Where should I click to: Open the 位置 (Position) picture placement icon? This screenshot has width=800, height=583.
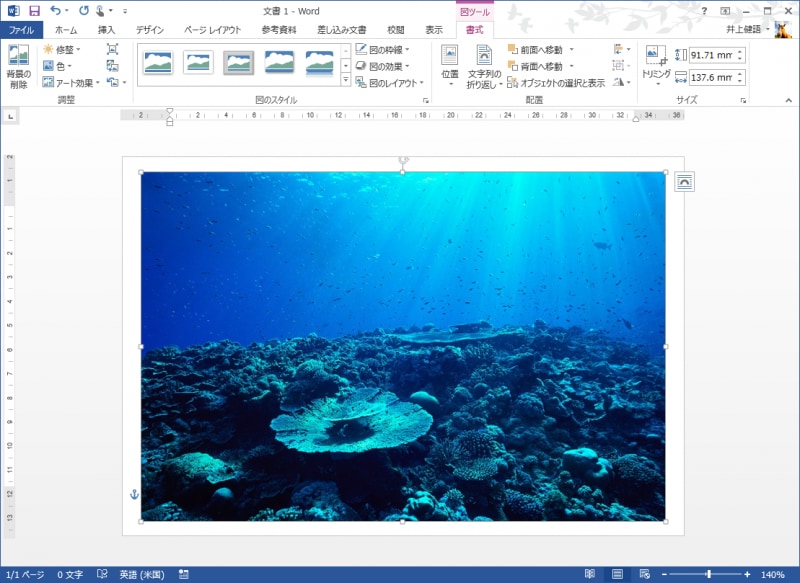coord(450,56)
